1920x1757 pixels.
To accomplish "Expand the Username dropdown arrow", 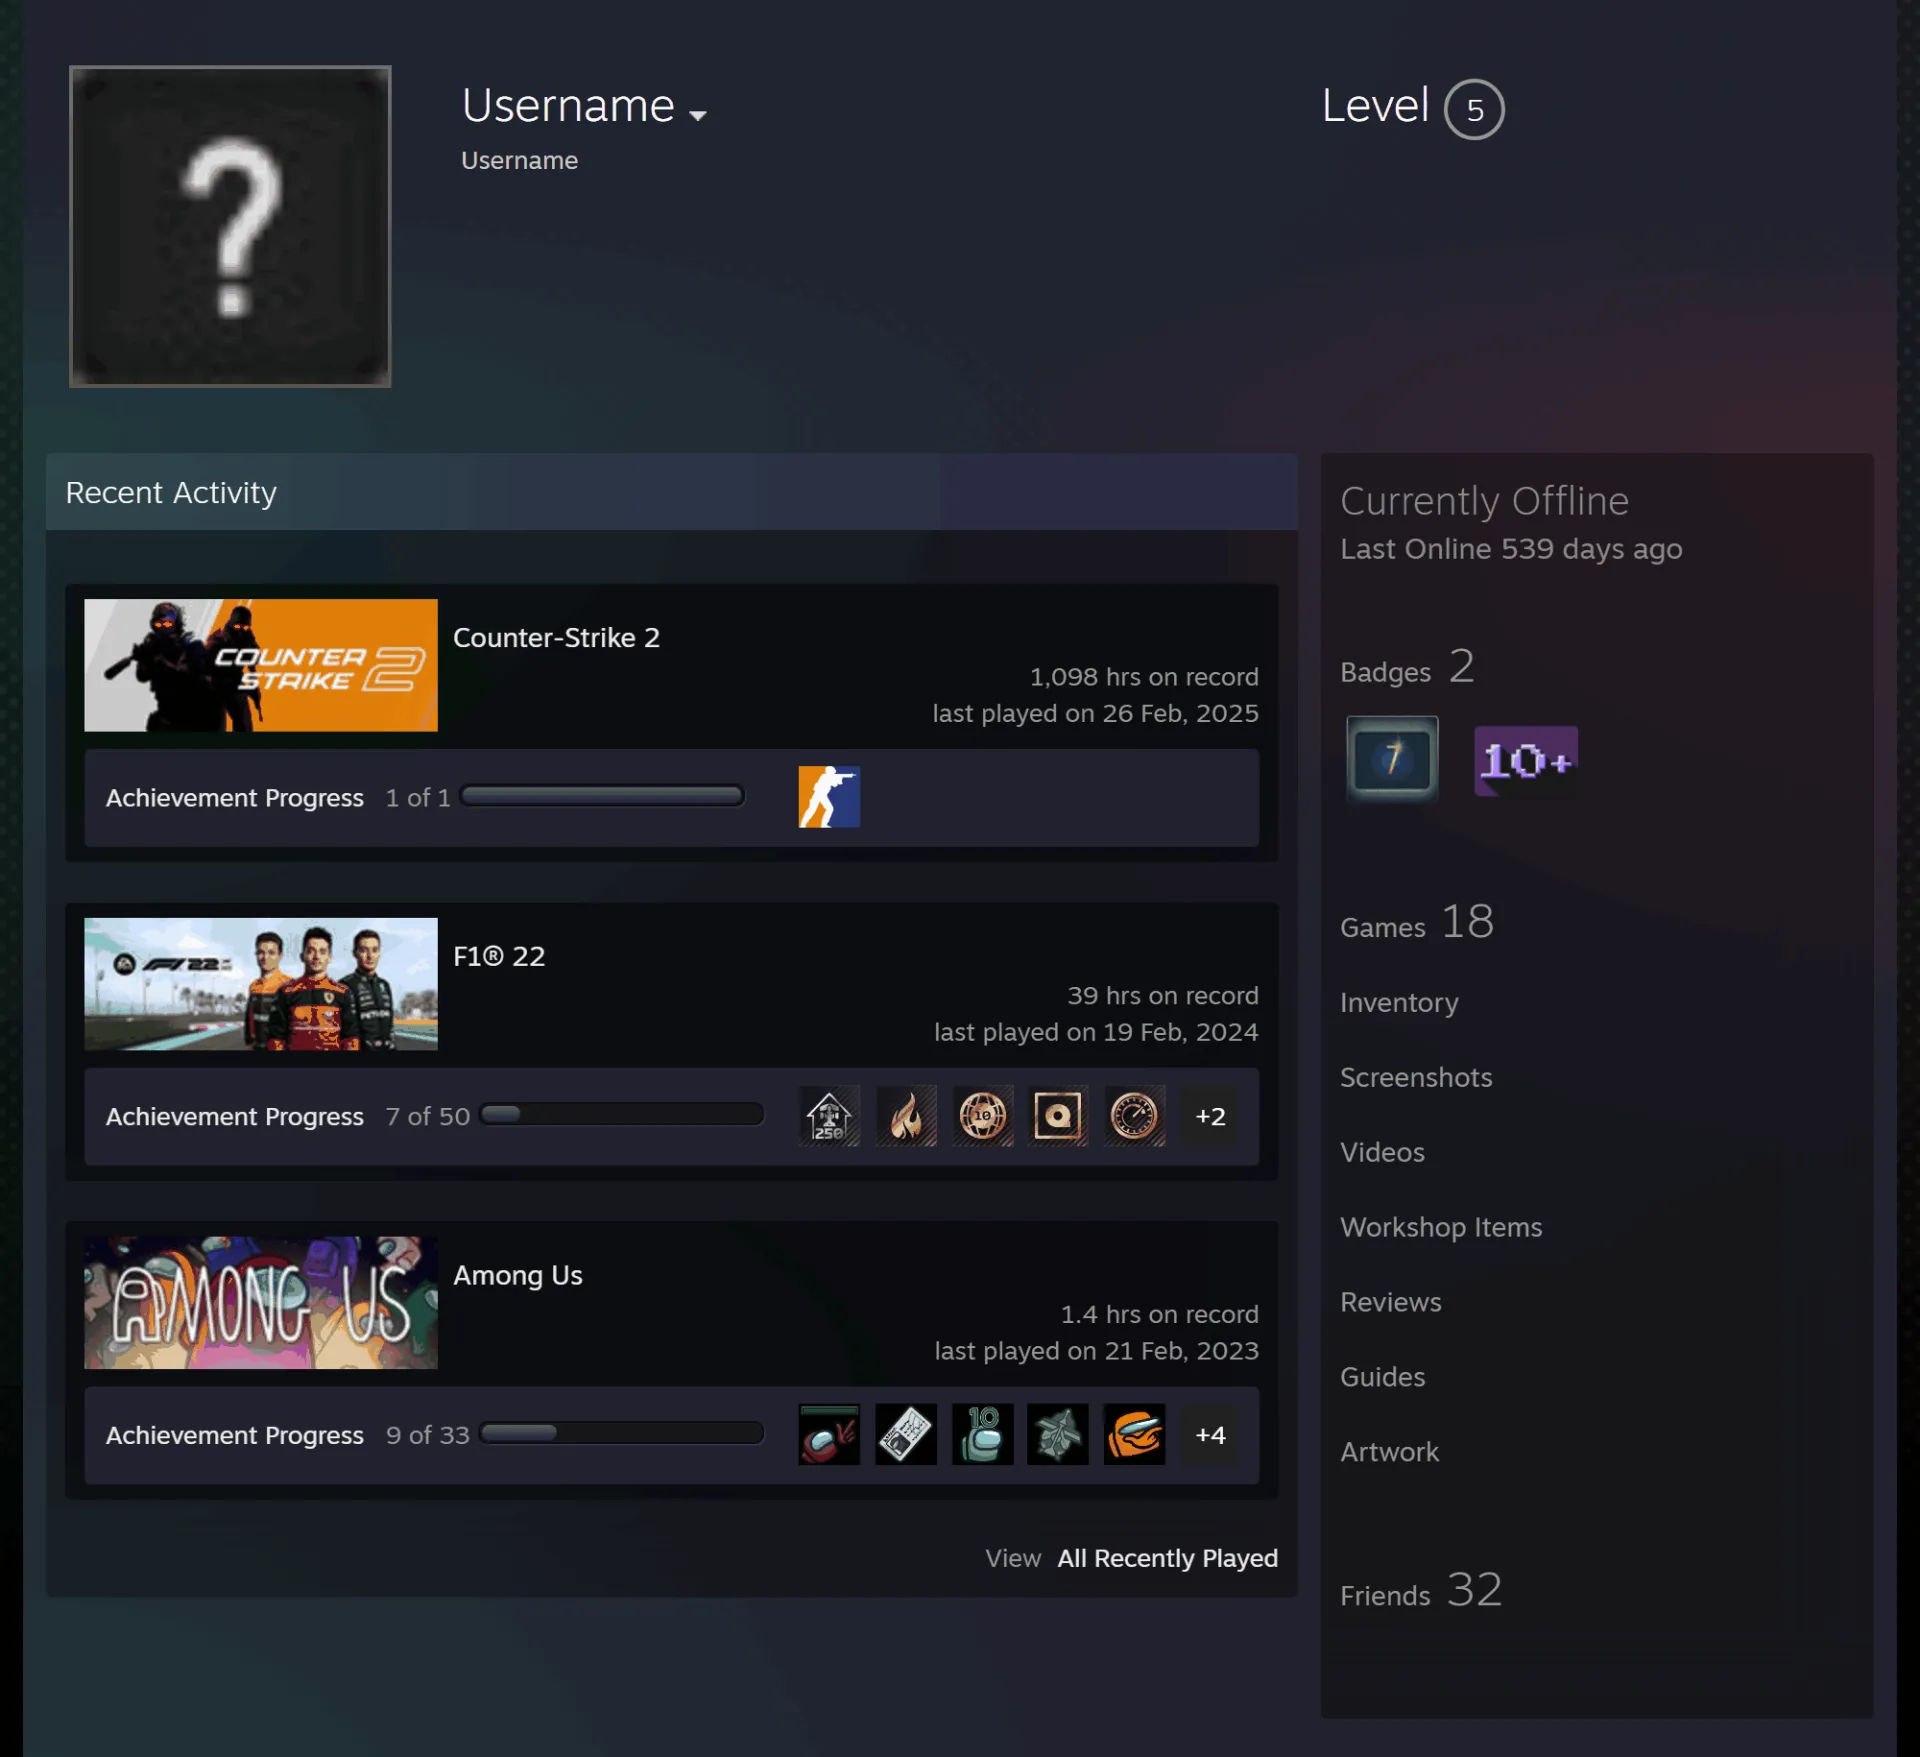I will pyautogui.click(x=698, y=115).
